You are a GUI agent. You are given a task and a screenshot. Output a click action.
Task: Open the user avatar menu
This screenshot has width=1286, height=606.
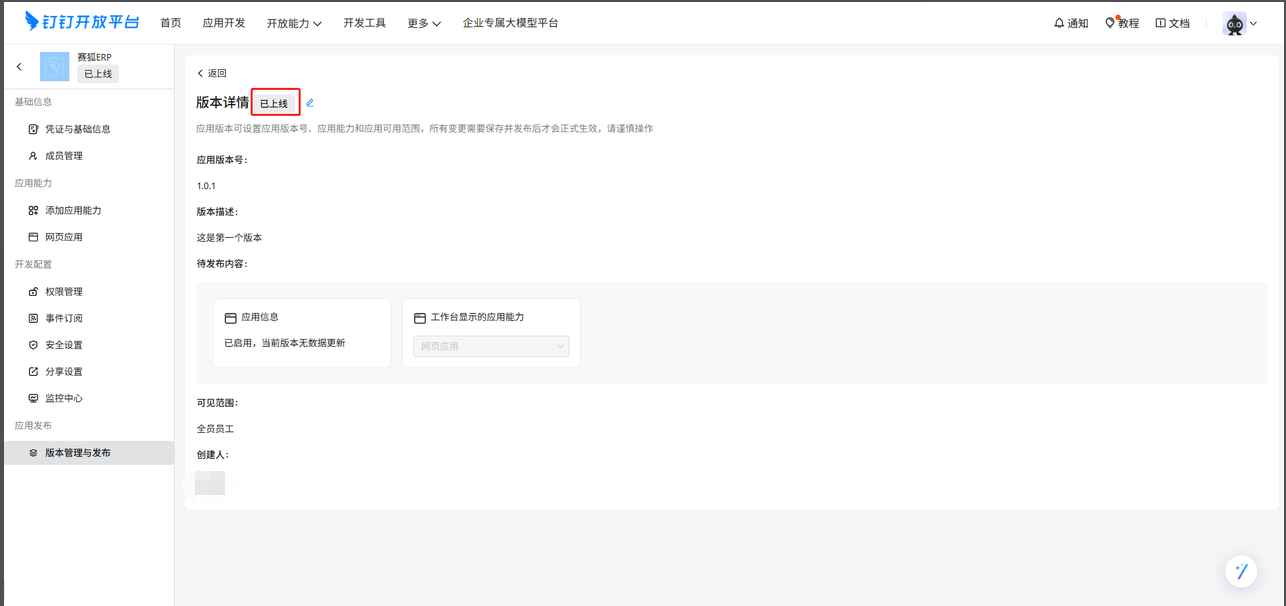click(1235, 23)
